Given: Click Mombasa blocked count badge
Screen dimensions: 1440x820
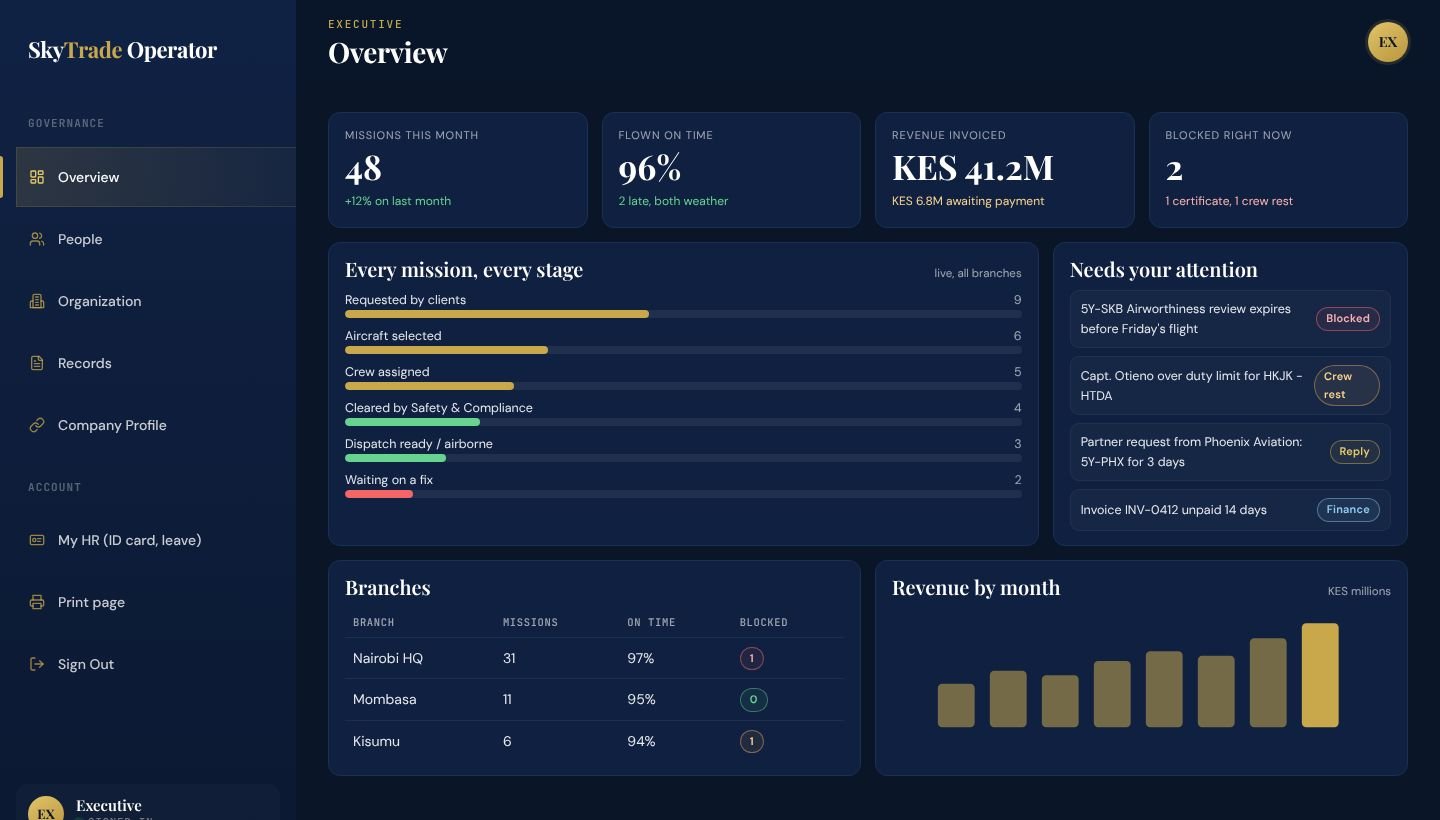Looking at the screenshot, I should [753, 700].
